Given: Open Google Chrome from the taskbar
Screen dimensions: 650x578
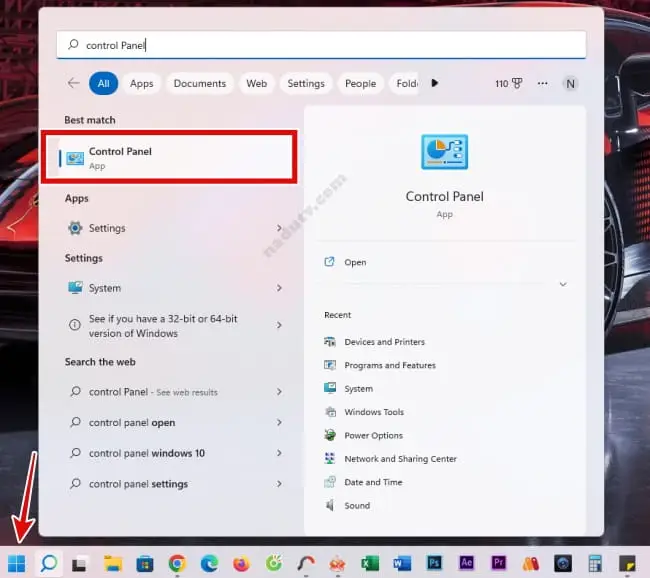Looking at the screenshot, I should [x=177, y=563].
